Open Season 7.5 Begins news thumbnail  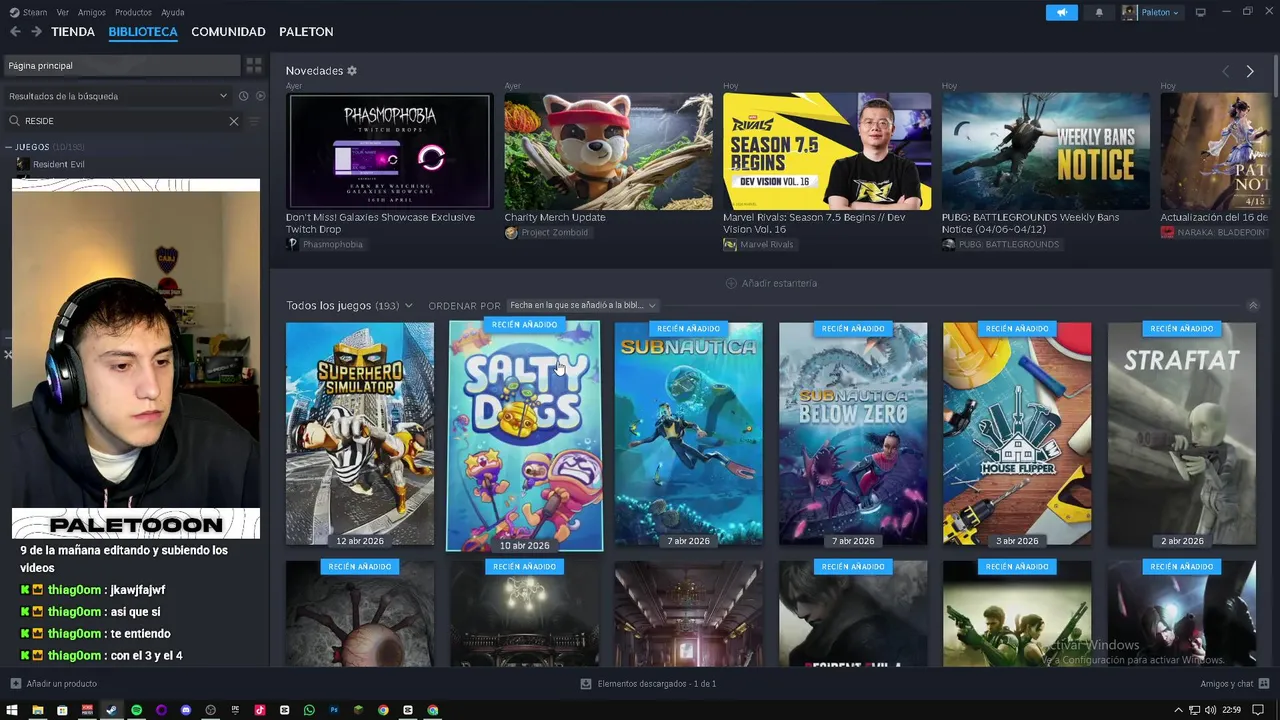827,151
